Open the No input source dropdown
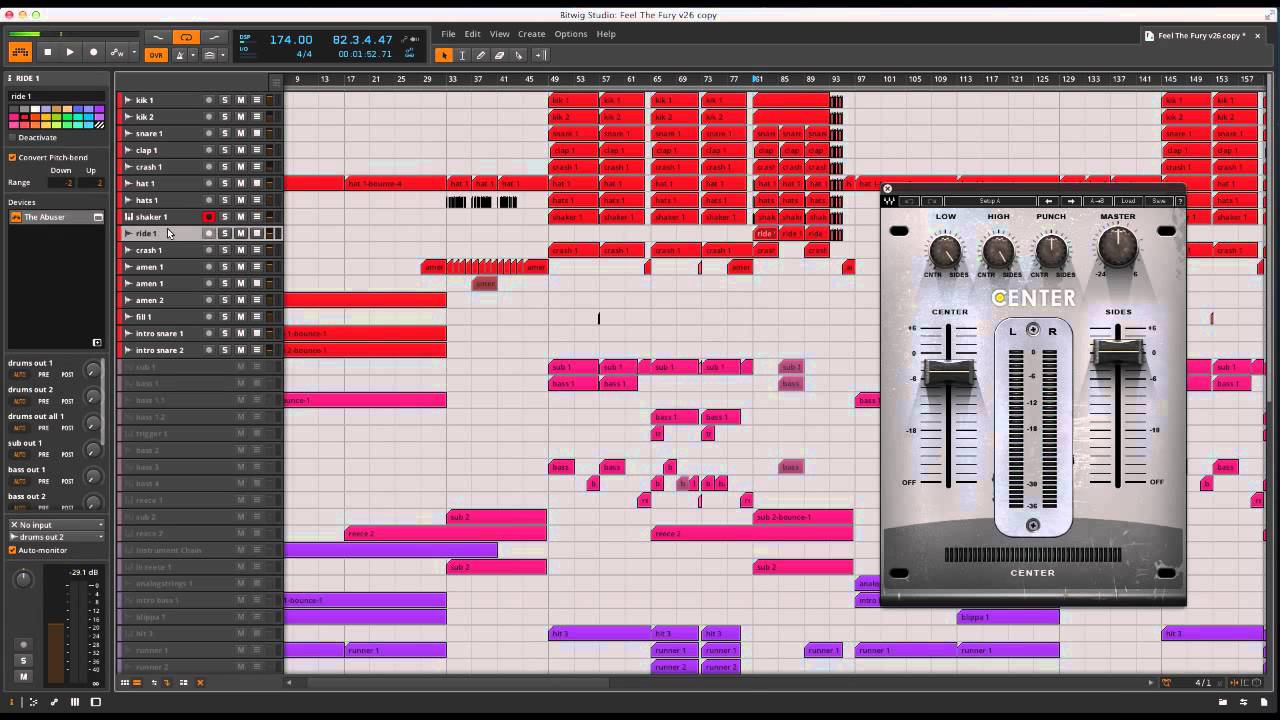The image size is (1280, 720). coord(56,524)
